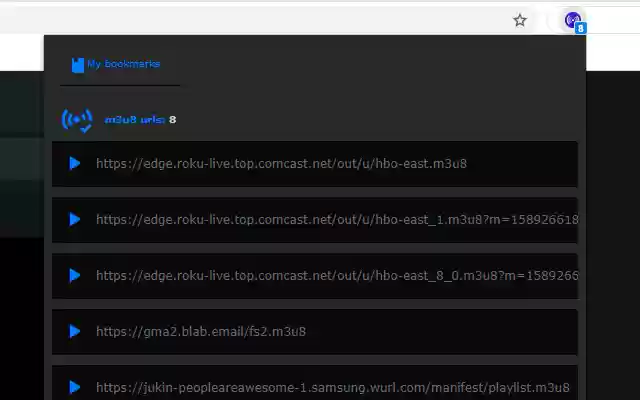Play the hbo-east_1.m3u8 stream
Viewport: 640px width, 400px height.
[x=75, y=219]
